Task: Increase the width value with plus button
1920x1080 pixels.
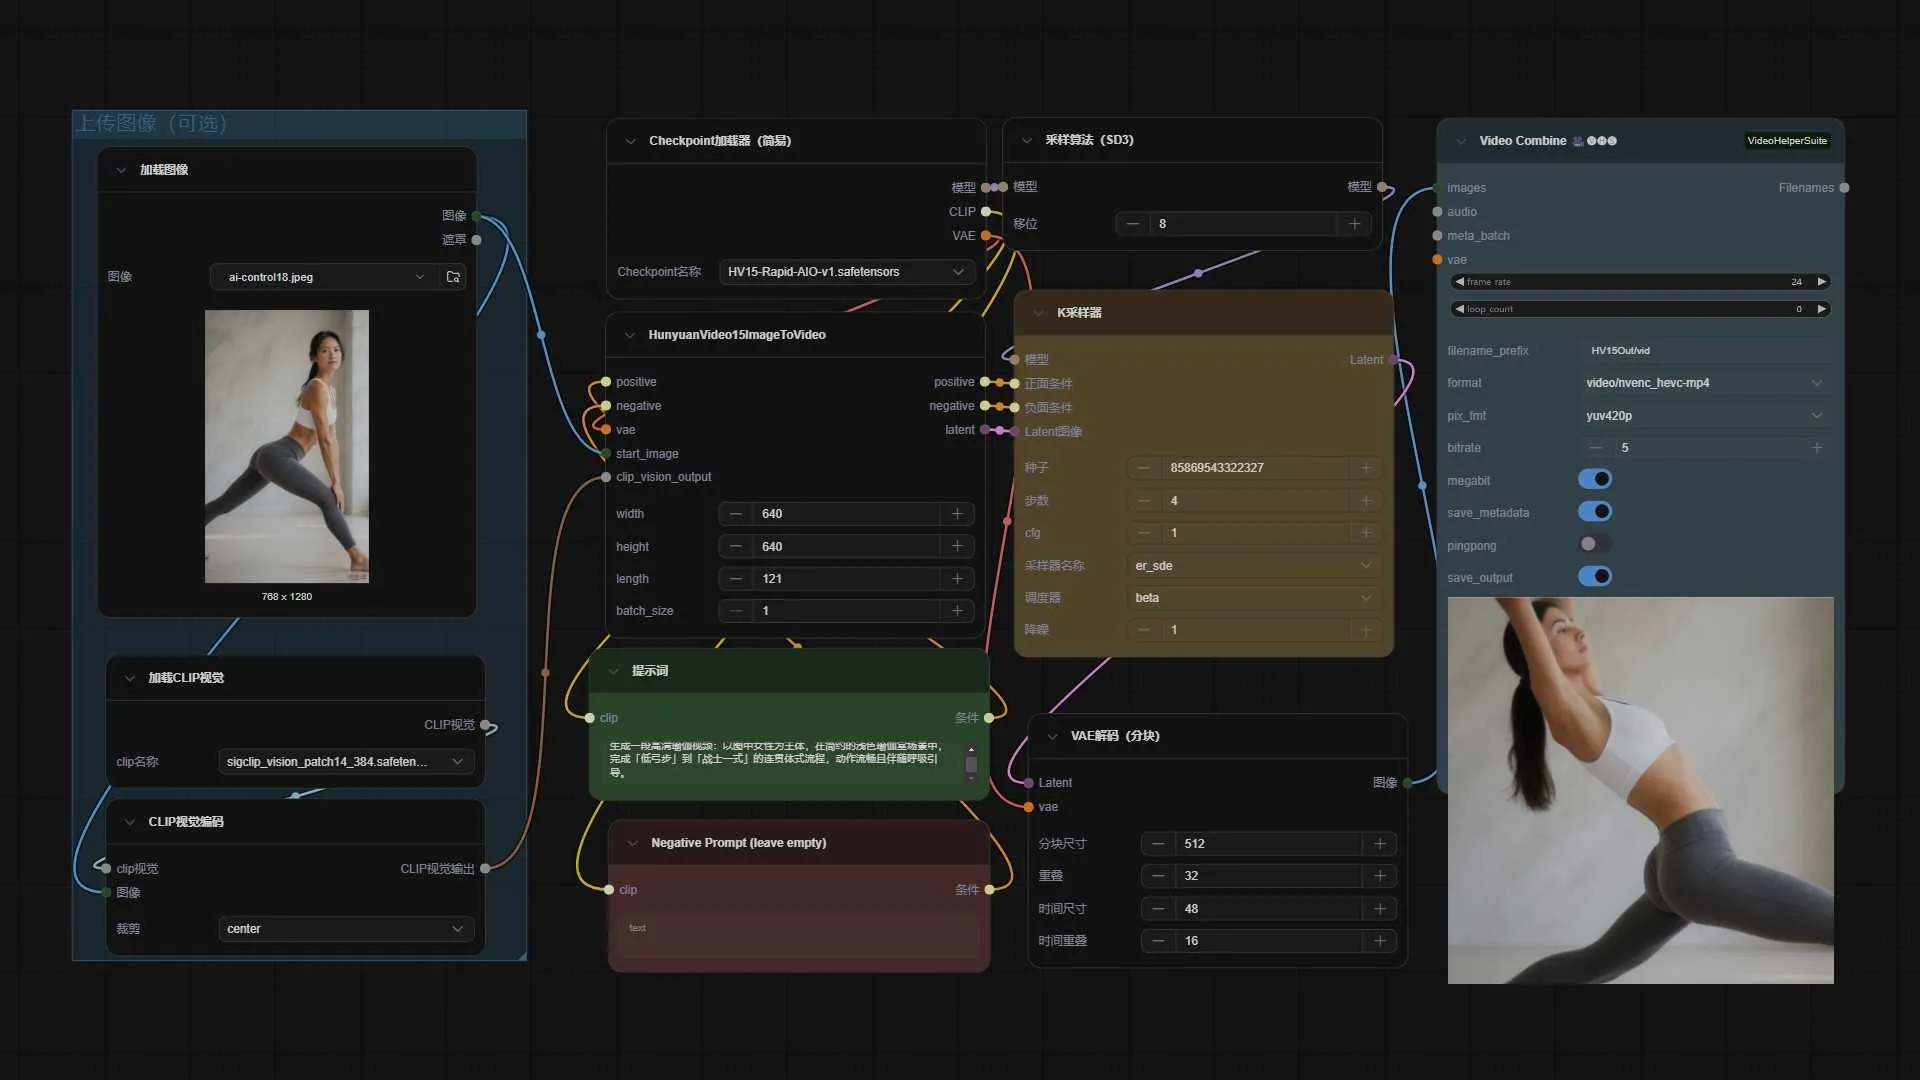Action: tap(957, 514)
